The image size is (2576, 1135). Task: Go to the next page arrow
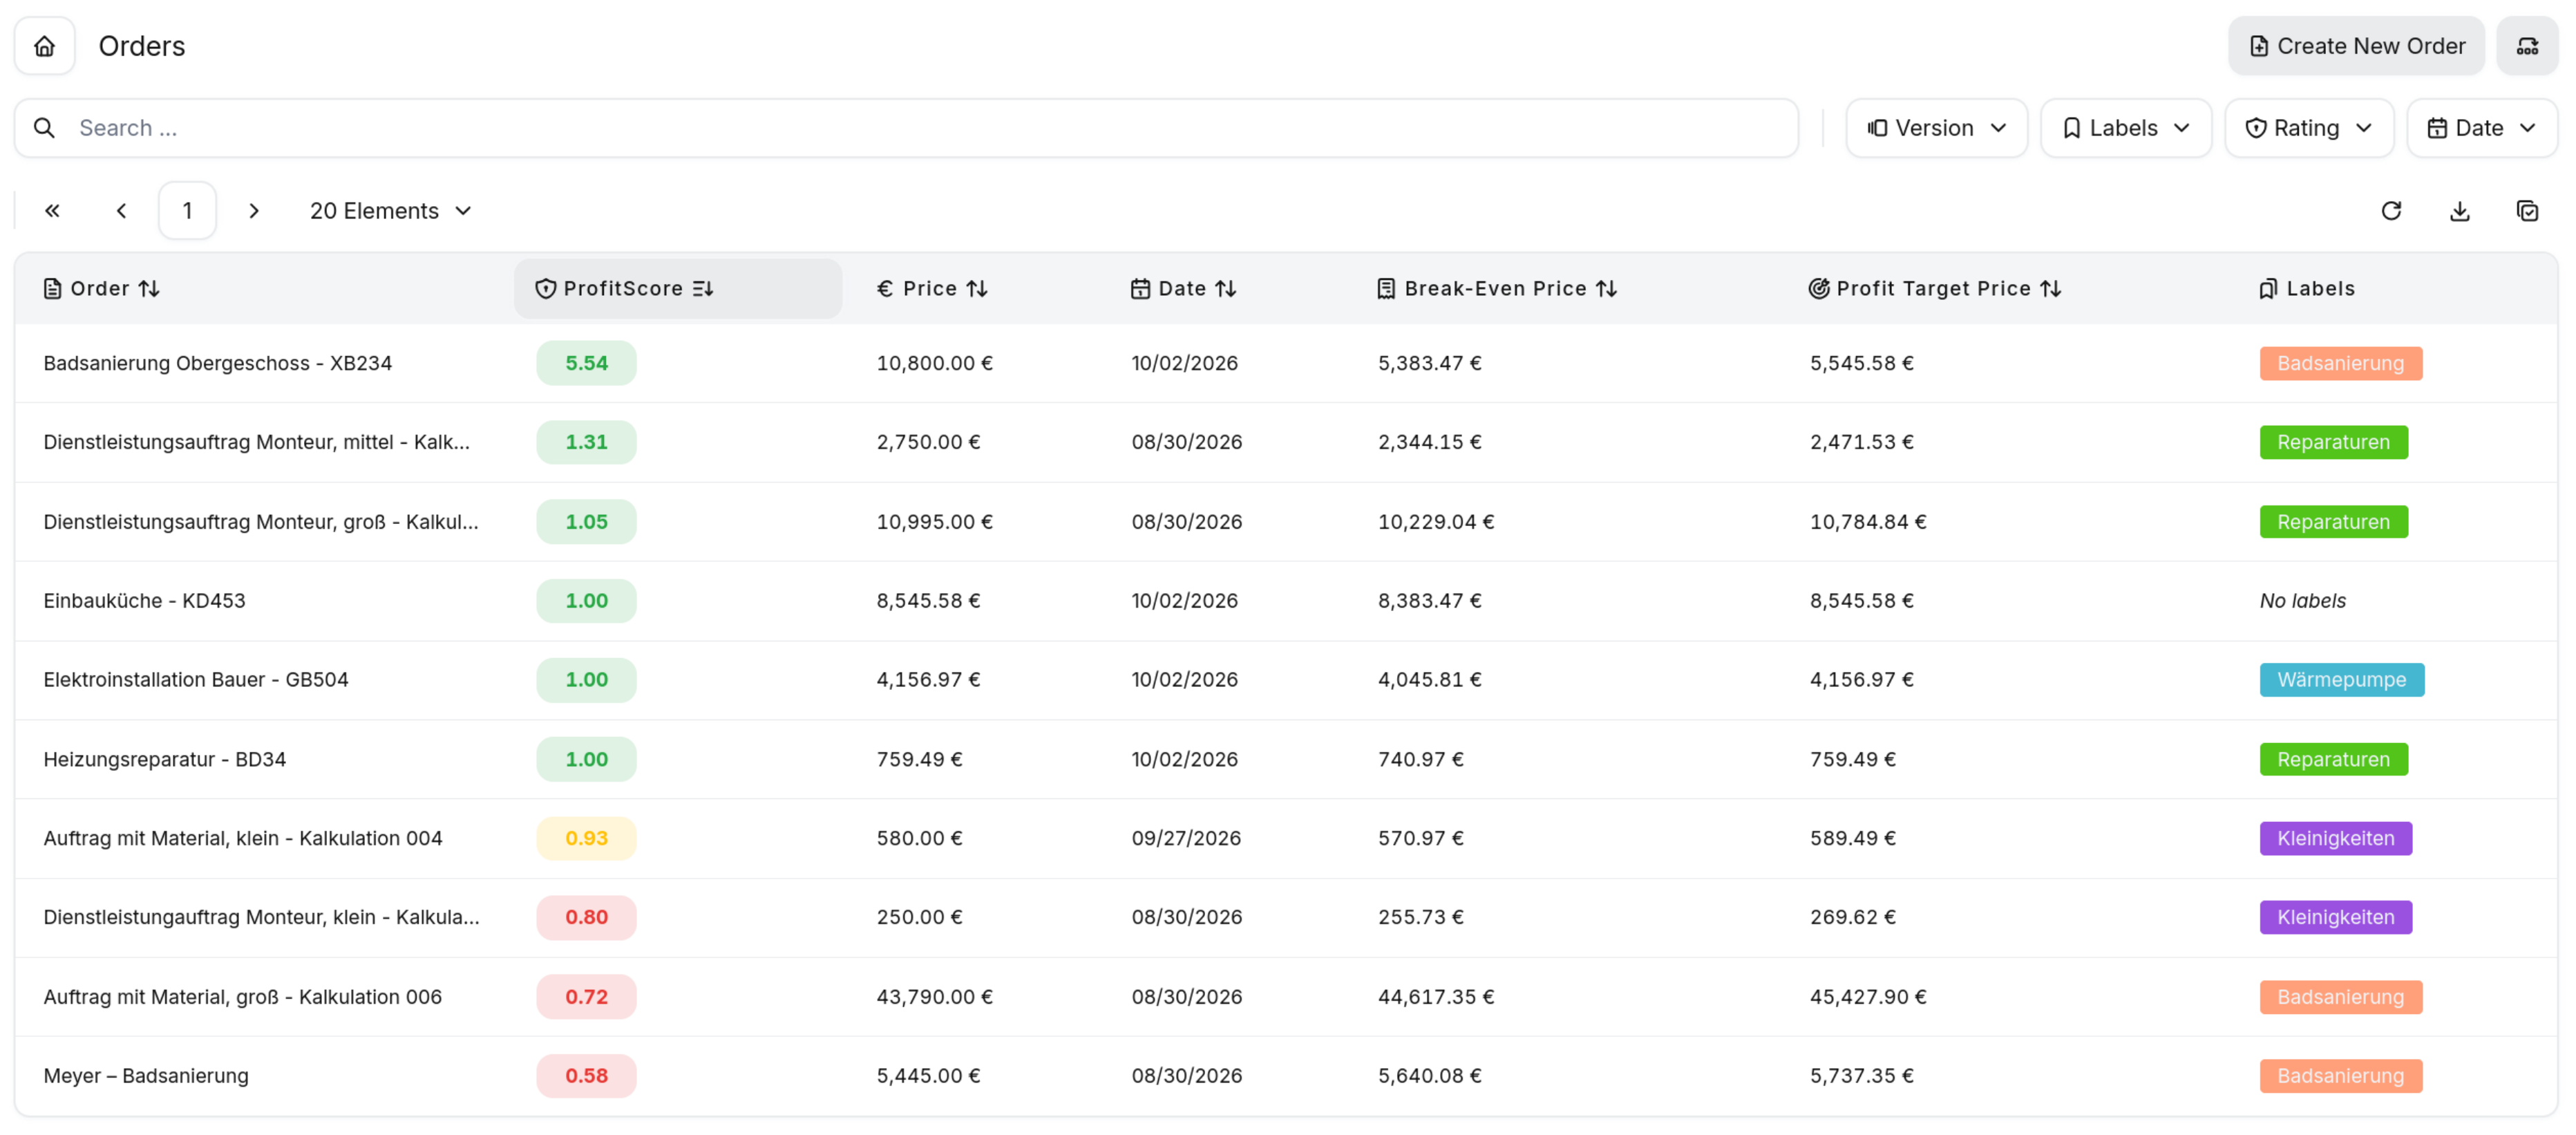point(254,211)
